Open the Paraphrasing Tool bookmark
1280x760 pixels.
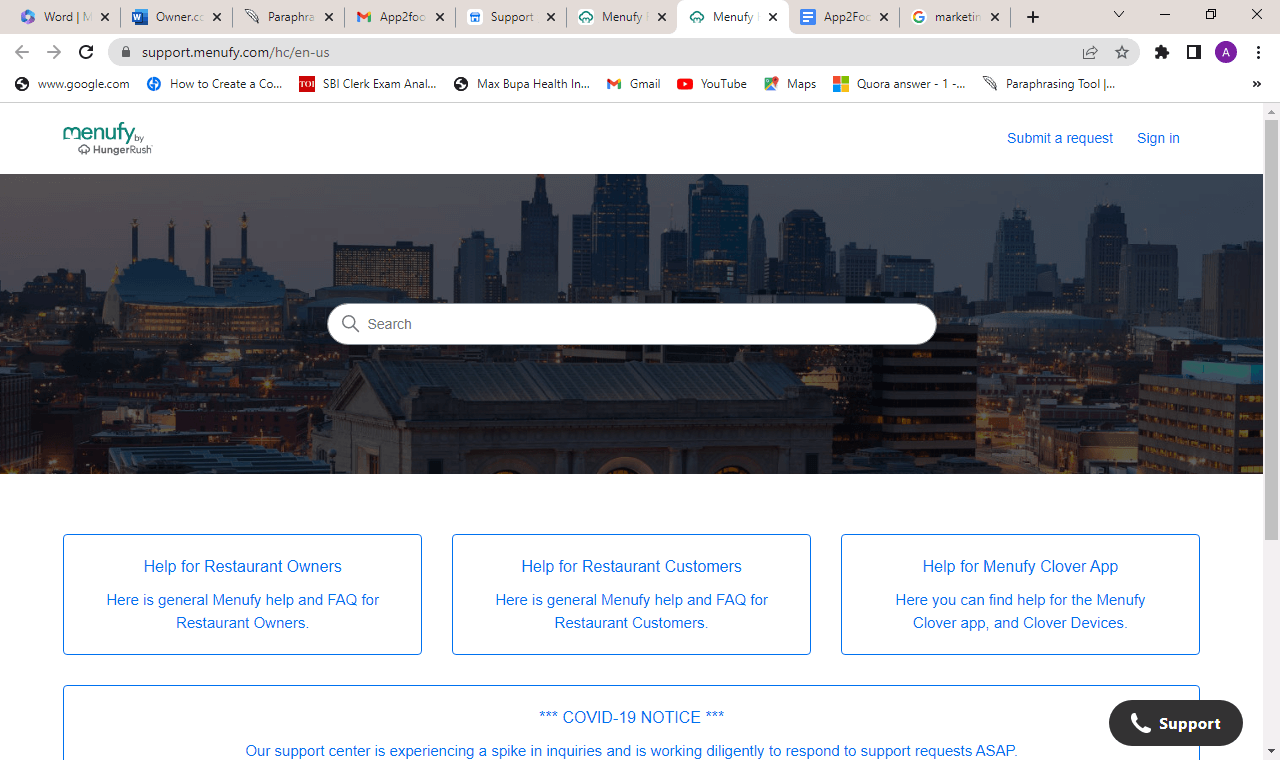coord(1049,84)
